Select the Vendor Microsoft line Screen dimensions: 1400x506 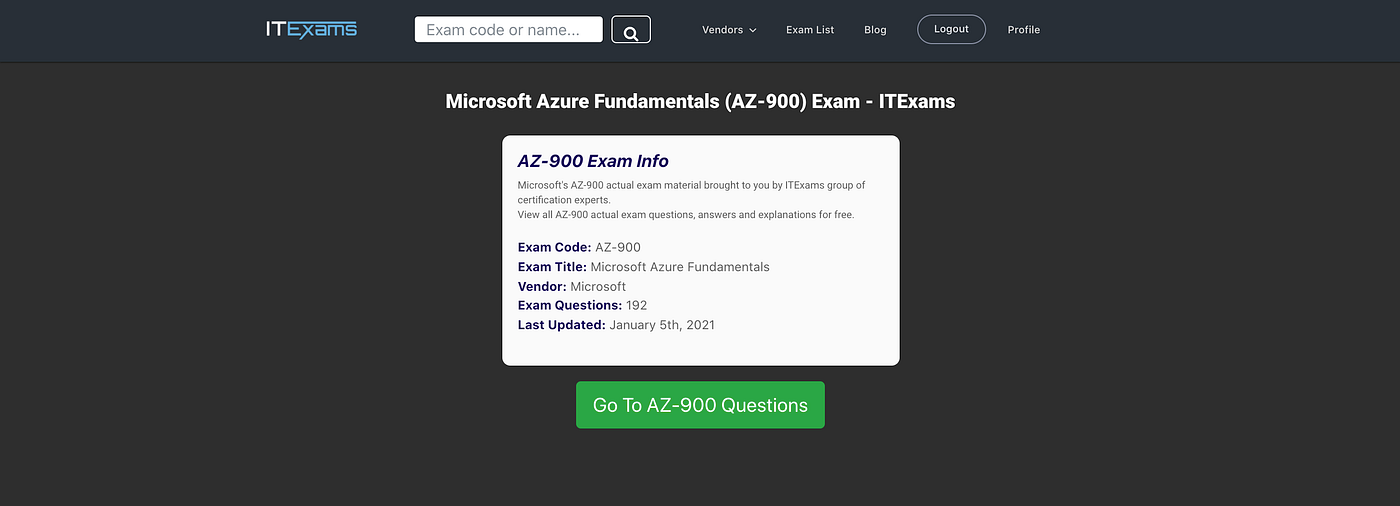click(572, 286)
